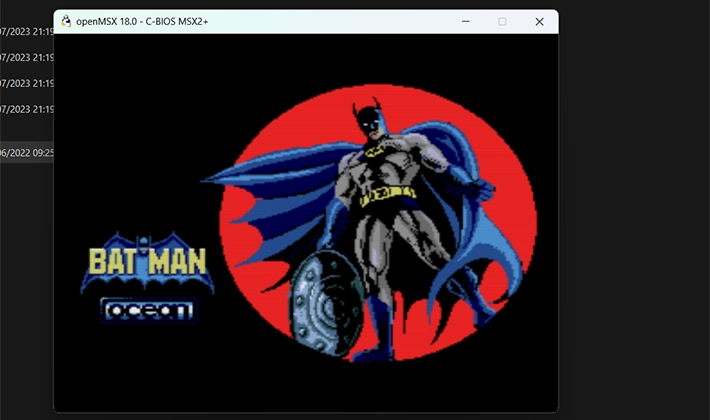710x420 pixels.
Task: Select background row dated 6/2022 09:25
Action: [27, 153]
